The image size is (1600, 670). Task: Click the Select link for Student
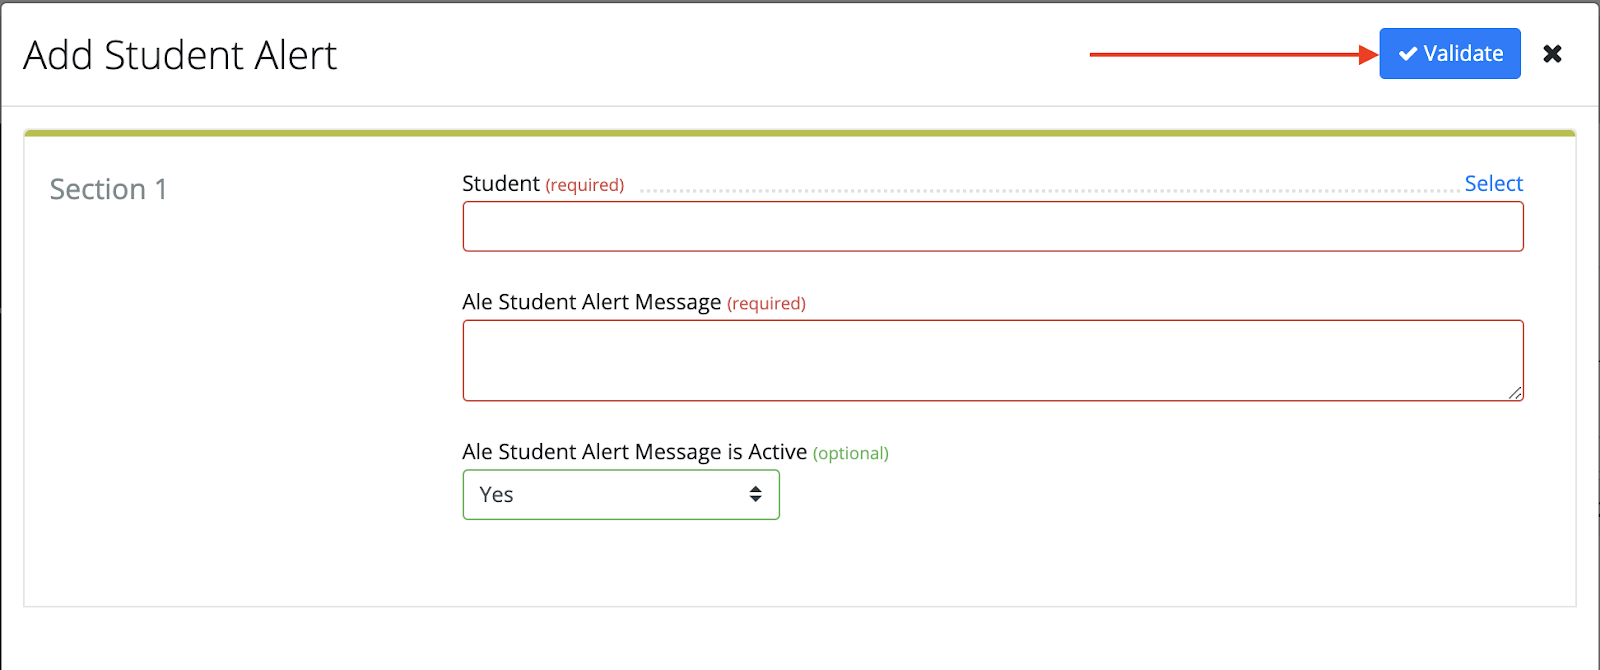point(1493,184)
